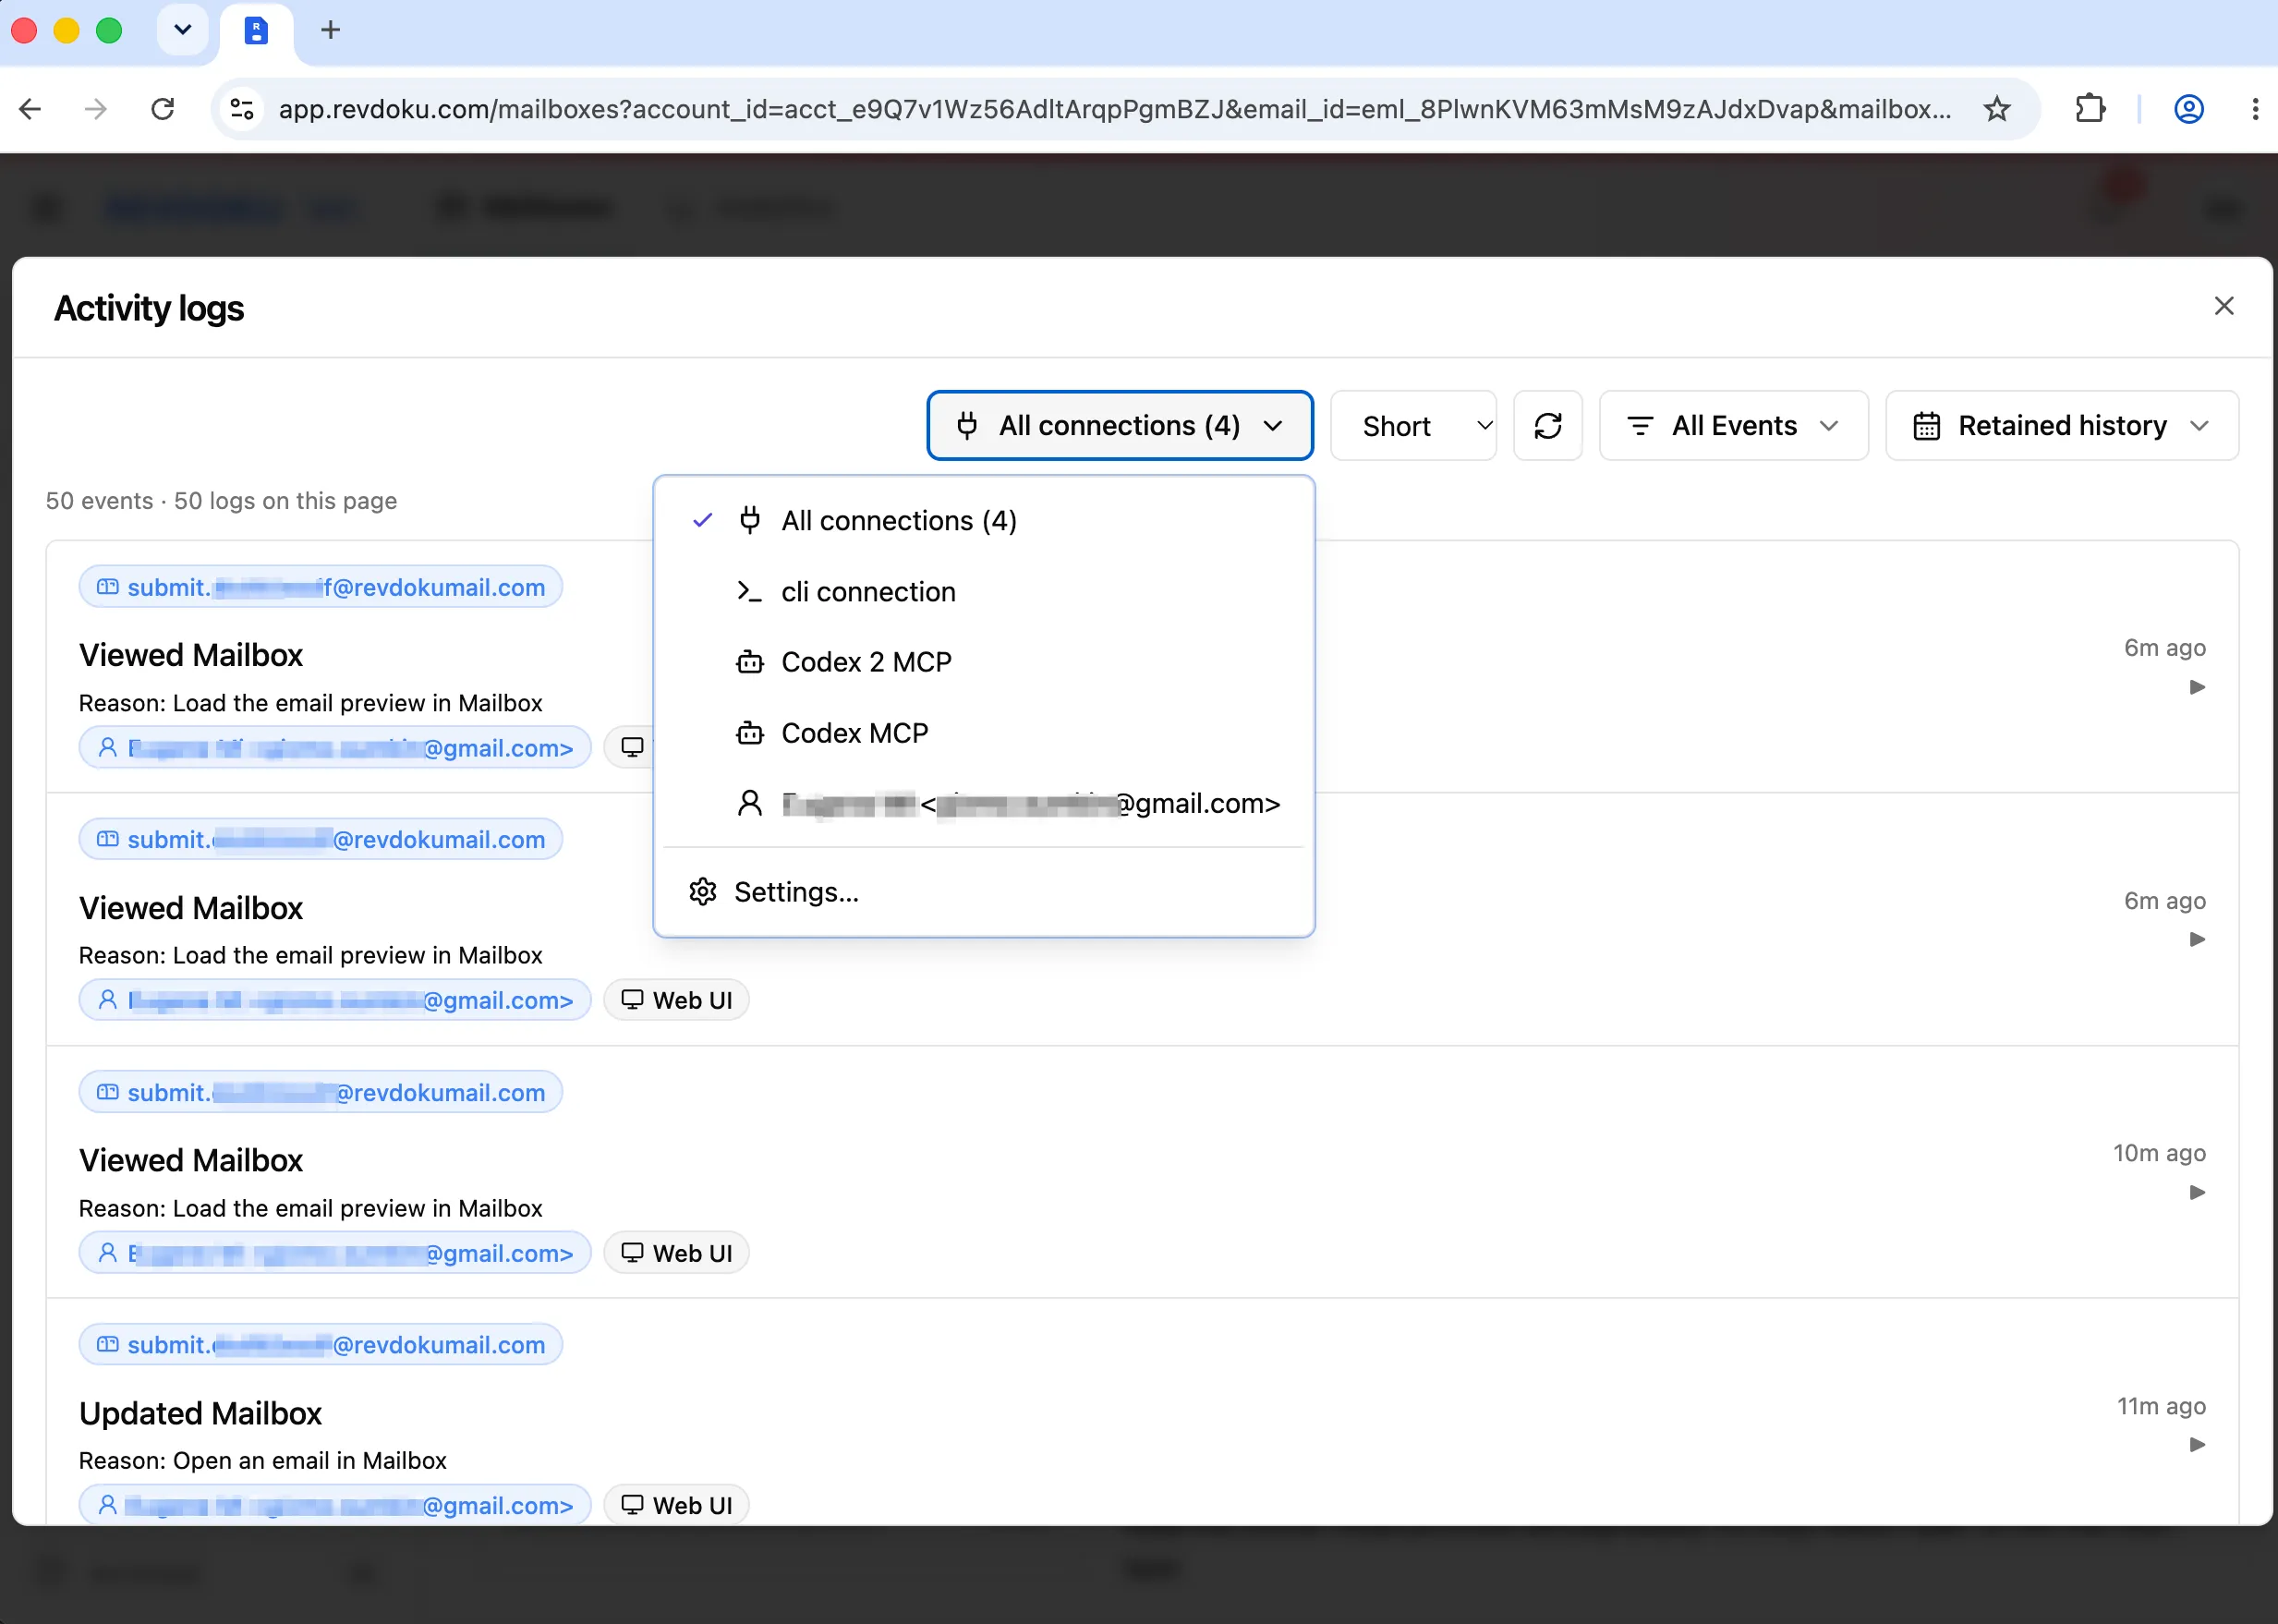
Task: Reload the page with browser refresh
Action: [x=162, y=109]
